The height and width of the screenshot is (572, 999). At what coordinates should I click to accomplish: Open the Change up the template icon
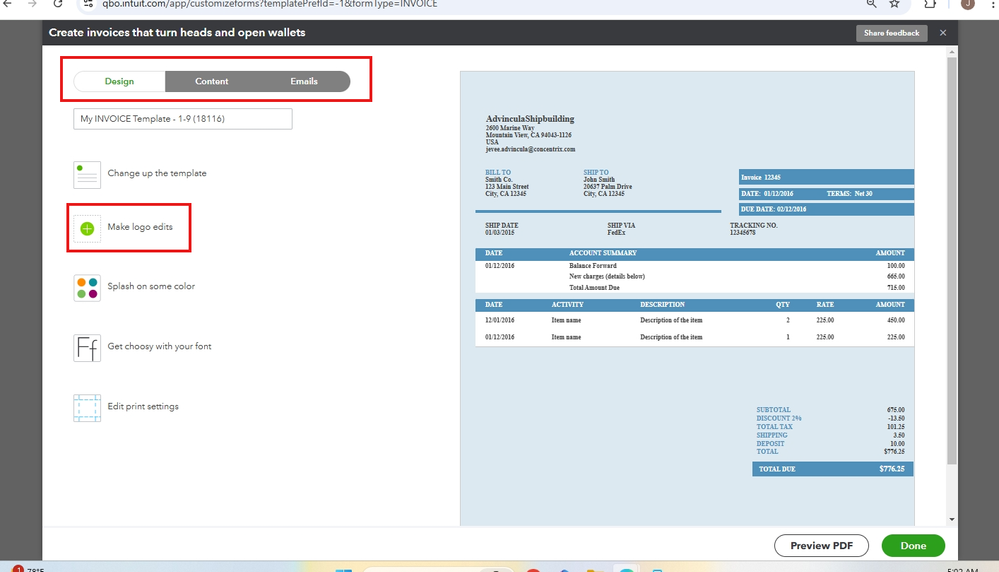pos(87,175)
